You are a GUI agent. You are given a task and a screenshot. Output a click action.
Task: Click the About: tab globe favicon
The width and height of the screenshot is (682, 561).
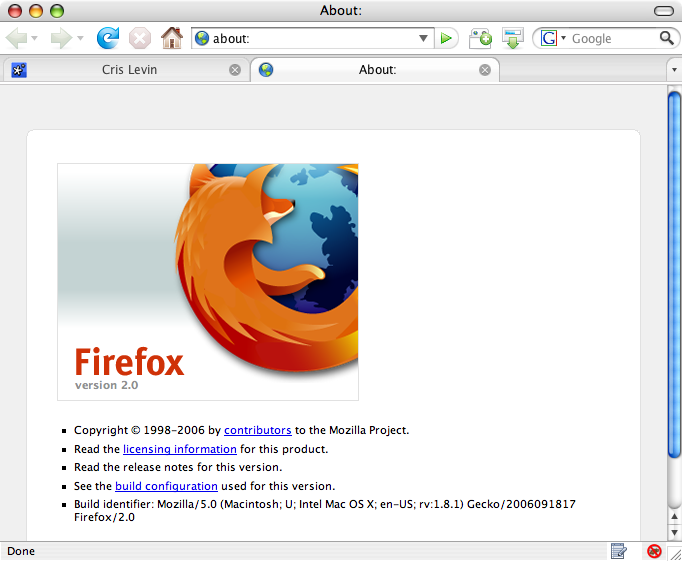point(266,70)
